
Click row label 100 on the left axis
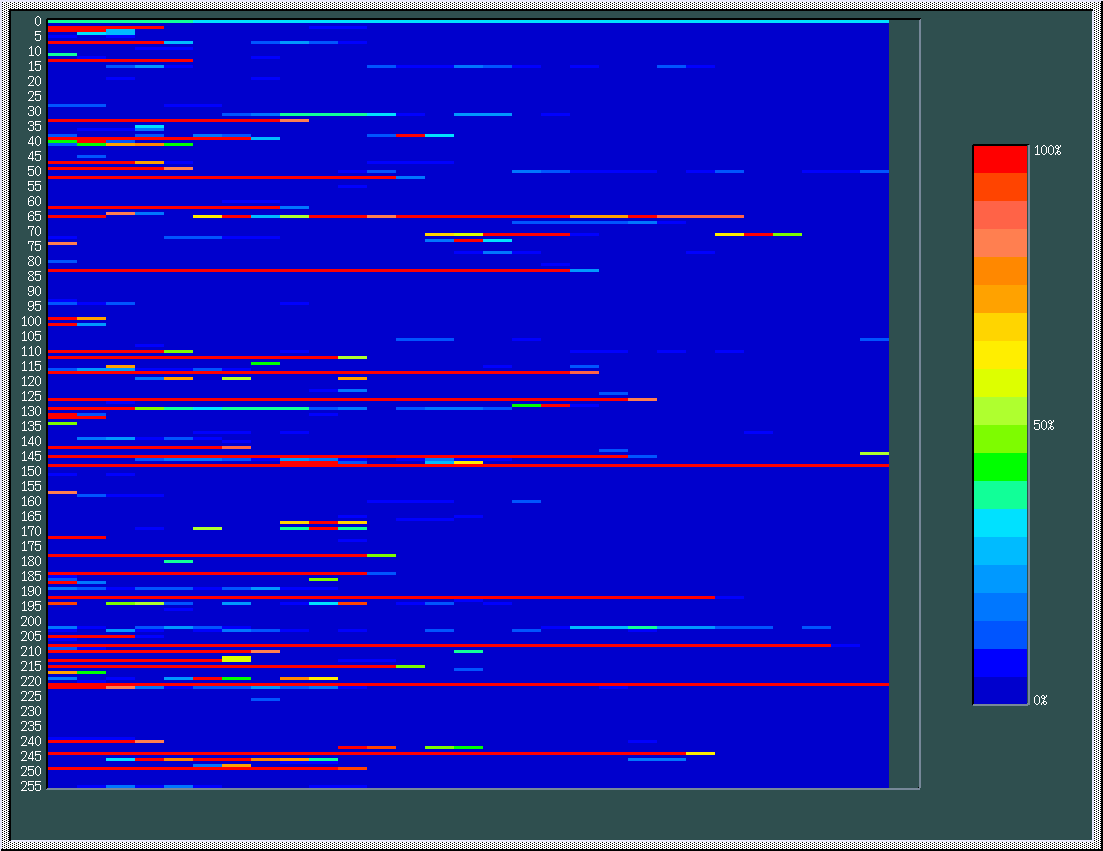(31, 321)
